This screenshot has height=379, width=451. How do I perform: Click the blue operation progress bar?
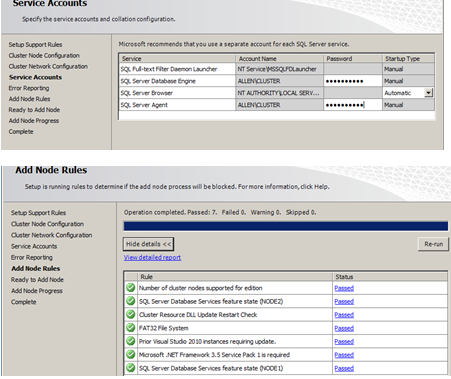click(286, 226)
